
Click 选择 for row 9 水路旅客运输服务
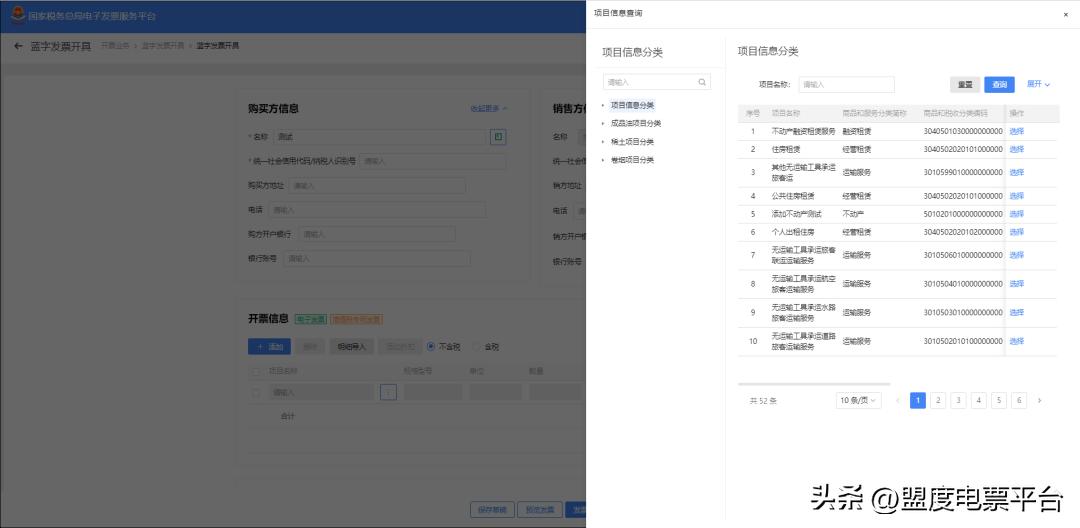[x=1017, y=313]
